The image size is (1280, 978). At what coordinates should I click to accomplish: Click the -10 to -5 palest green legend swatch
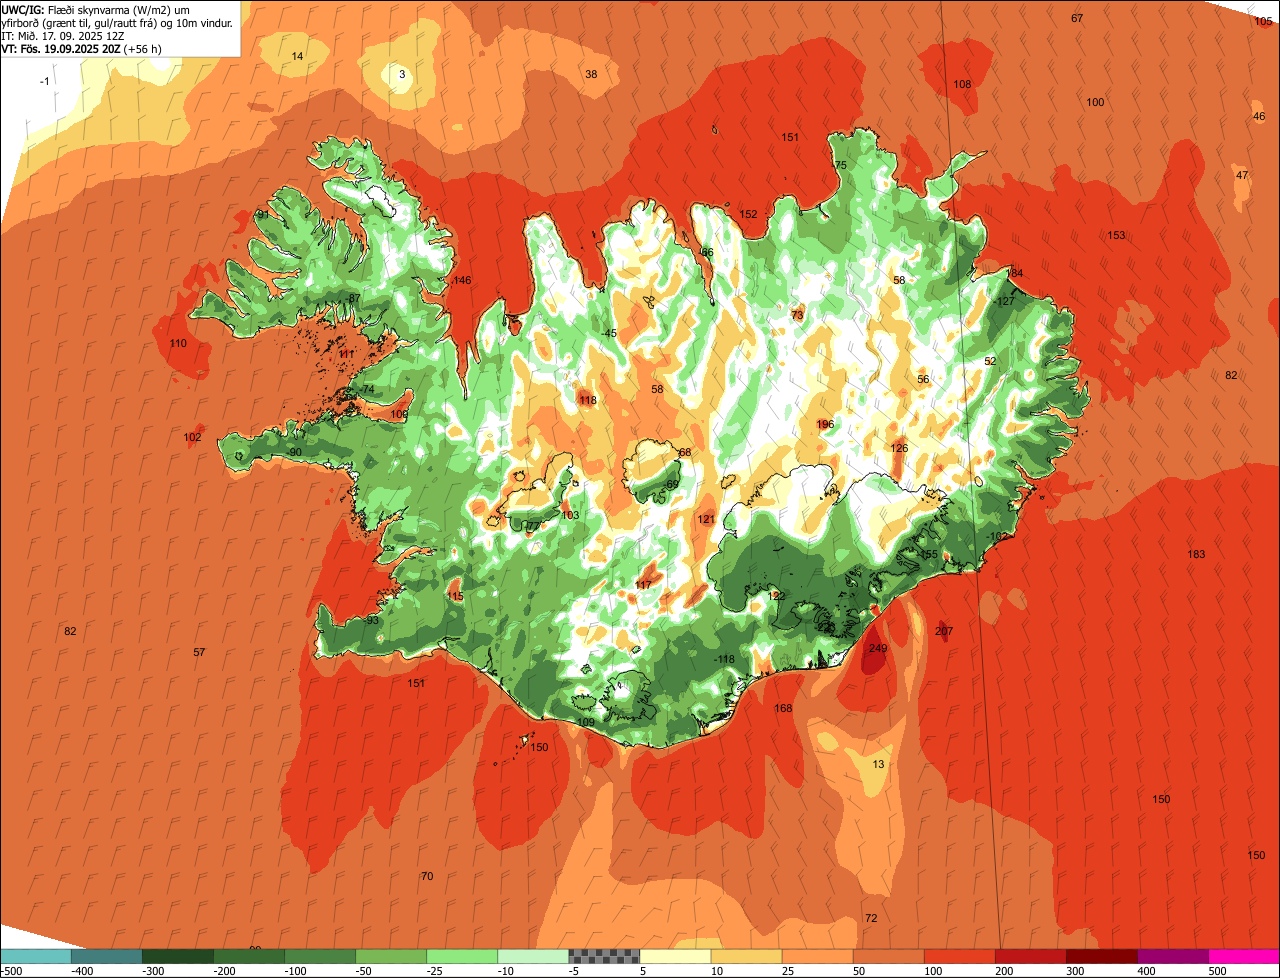point(533,956)
